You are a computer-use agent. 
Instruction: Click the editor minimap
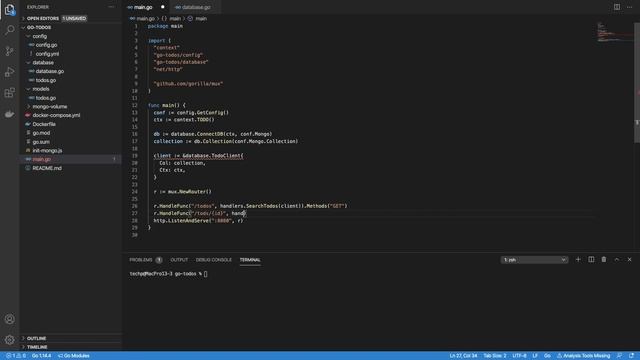point(614,33)
